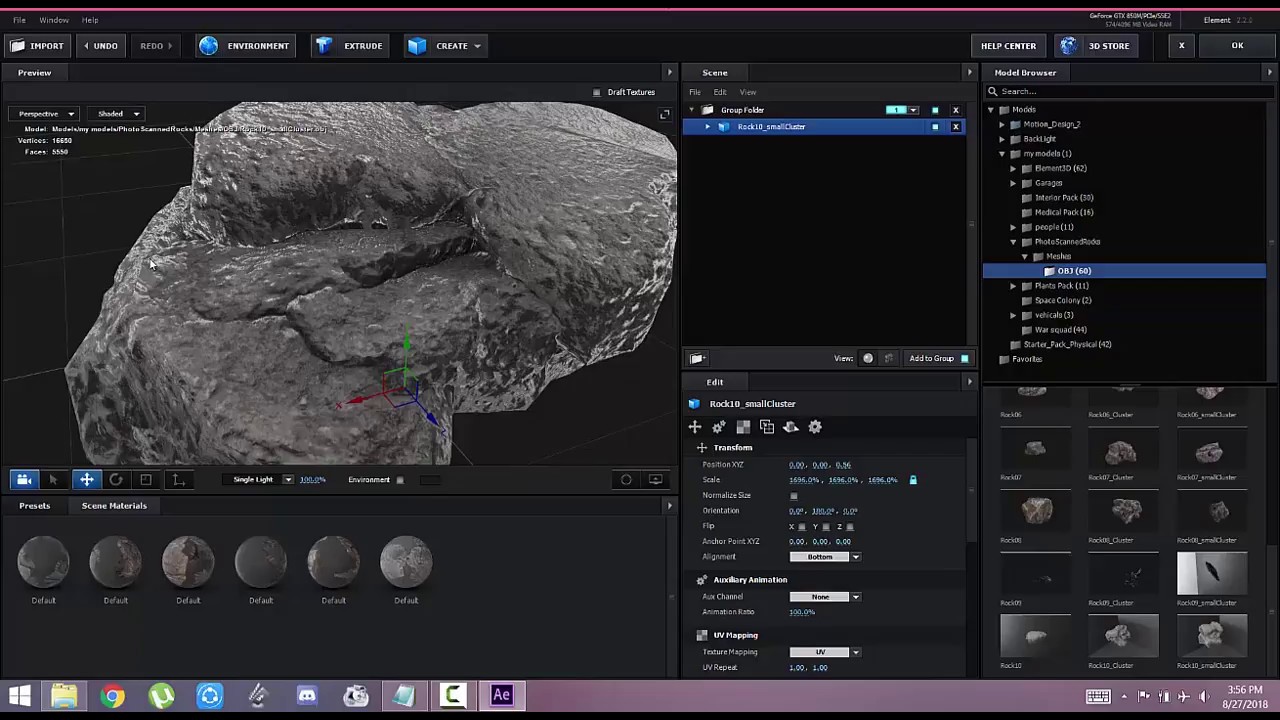Screen dimensions: 1280x720
Task: Toggle the scale proportion lock
Action: point(913,480)
